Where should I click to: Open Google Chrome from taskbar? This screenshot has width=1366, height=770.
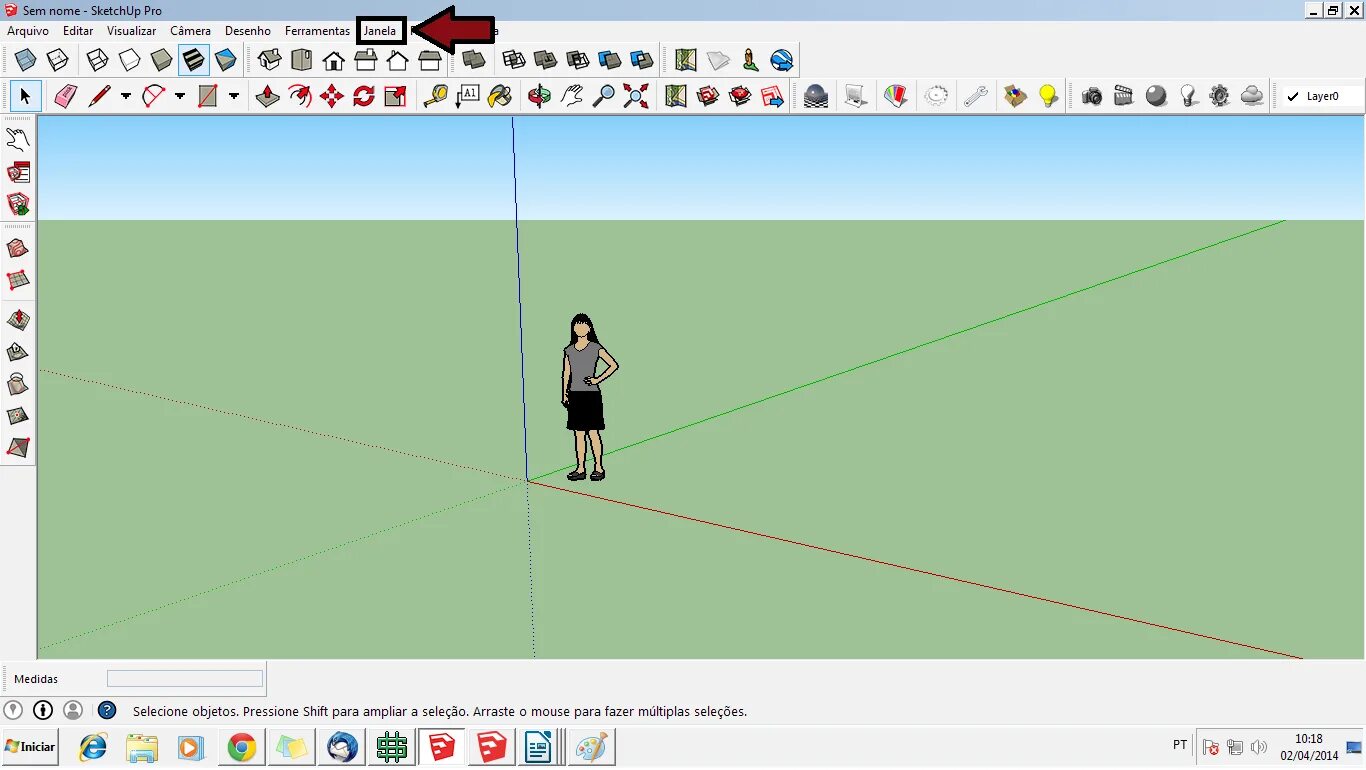pyautogui.click(x=241, y=747)
